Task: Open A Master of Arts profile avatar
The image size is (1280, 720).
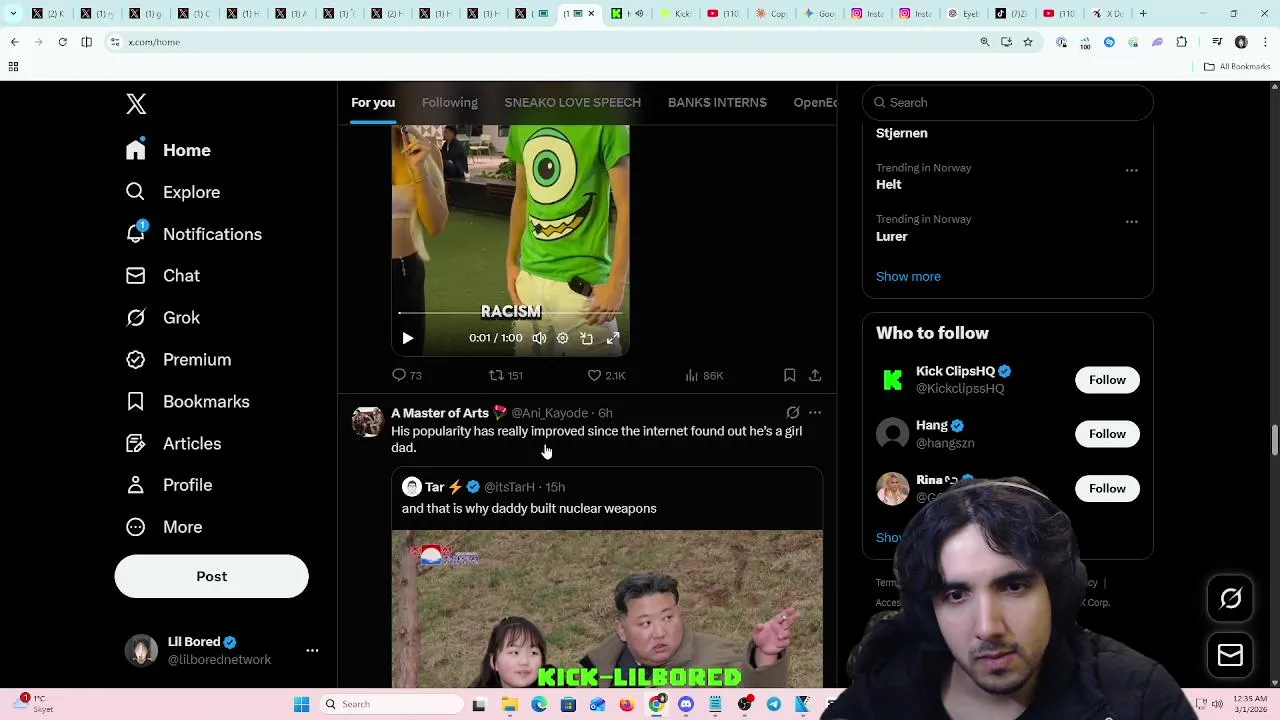Action: tap(367, 422)
